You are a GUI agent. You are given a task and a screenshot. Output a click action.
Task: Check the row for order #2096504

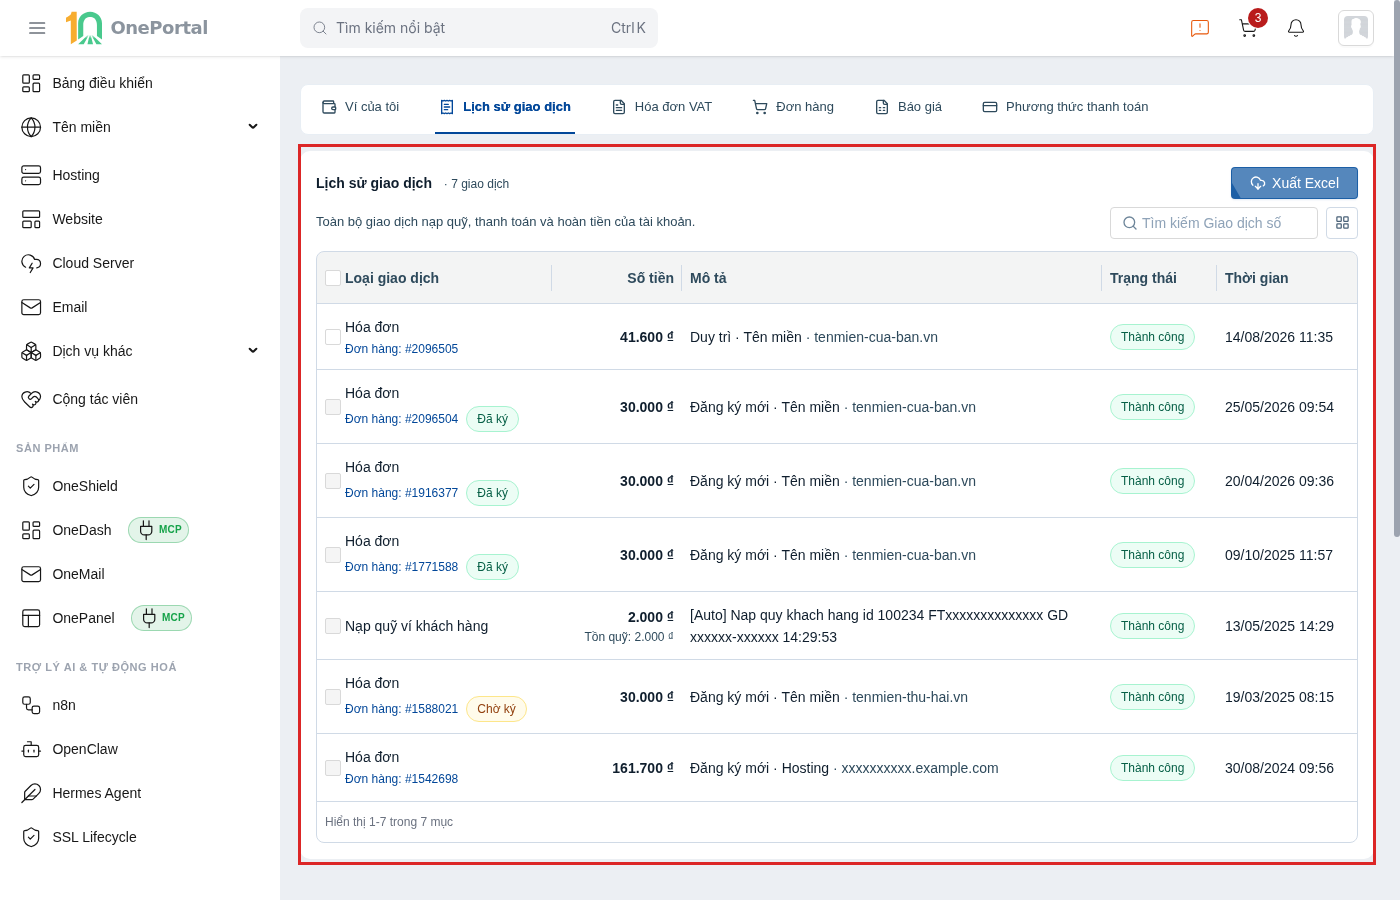click(333, 407)
